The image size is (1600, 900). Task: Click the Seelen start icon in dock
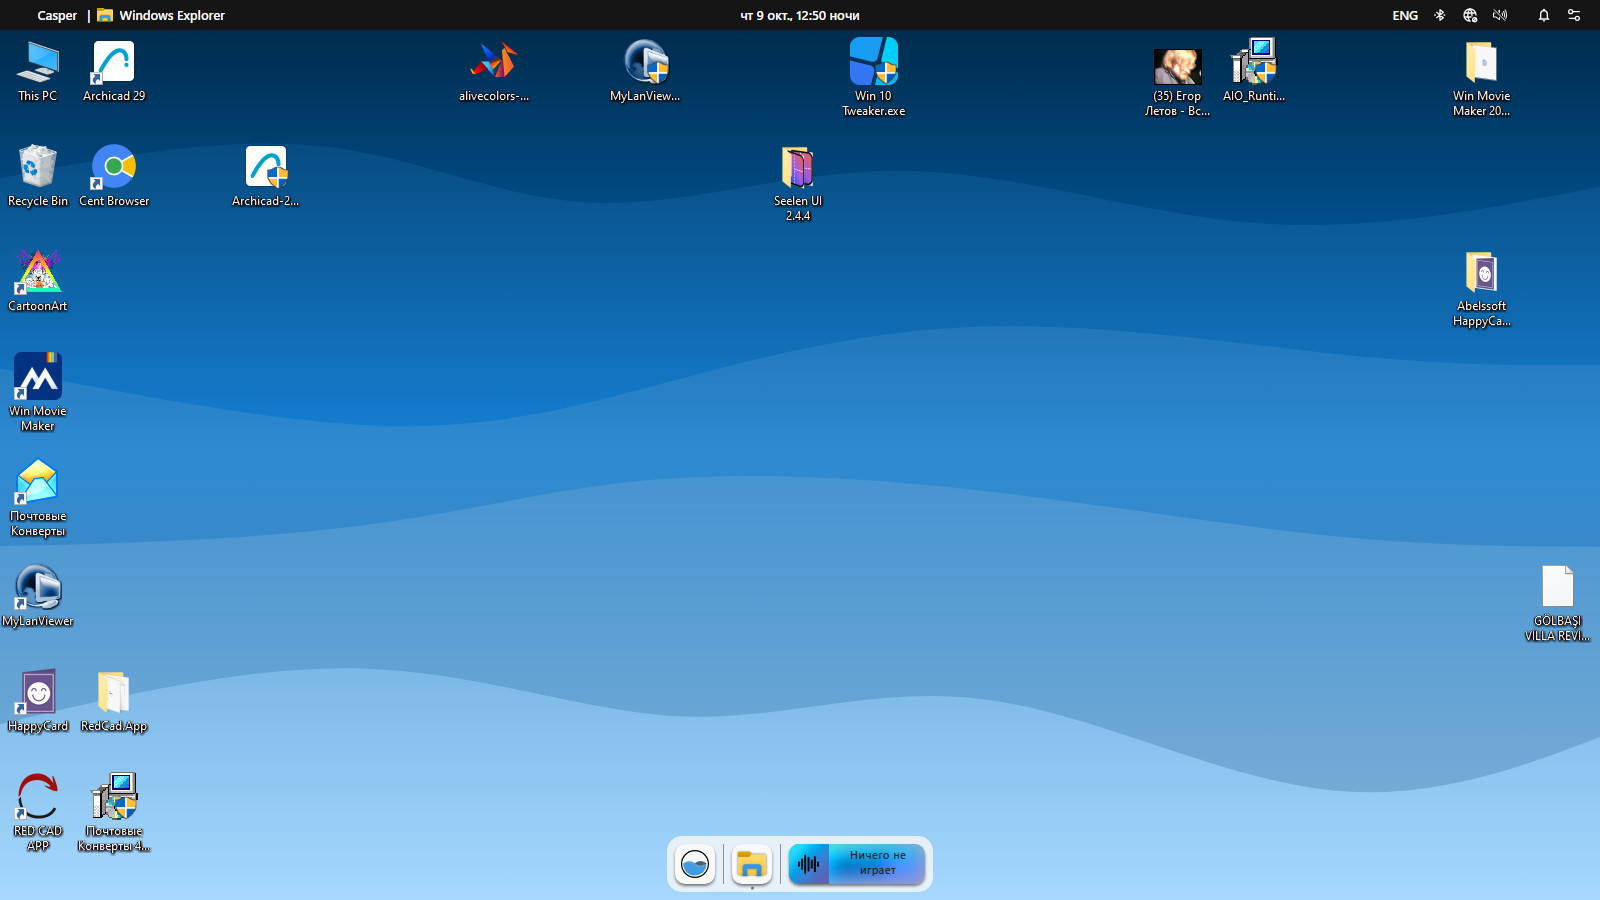[695, 864]
